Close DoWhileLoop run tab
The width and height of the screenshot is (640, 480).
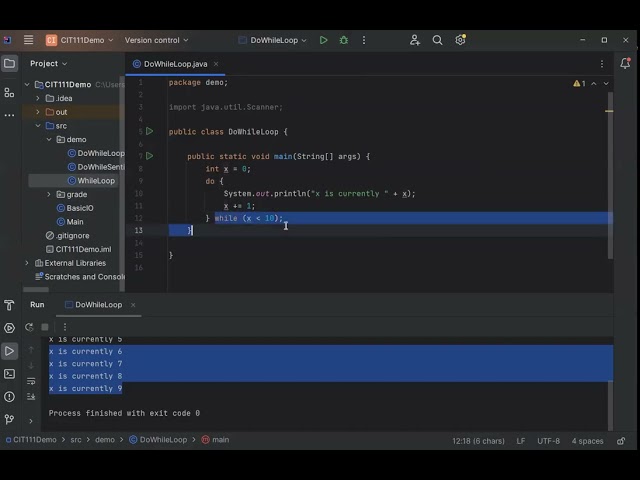(133, 305)
